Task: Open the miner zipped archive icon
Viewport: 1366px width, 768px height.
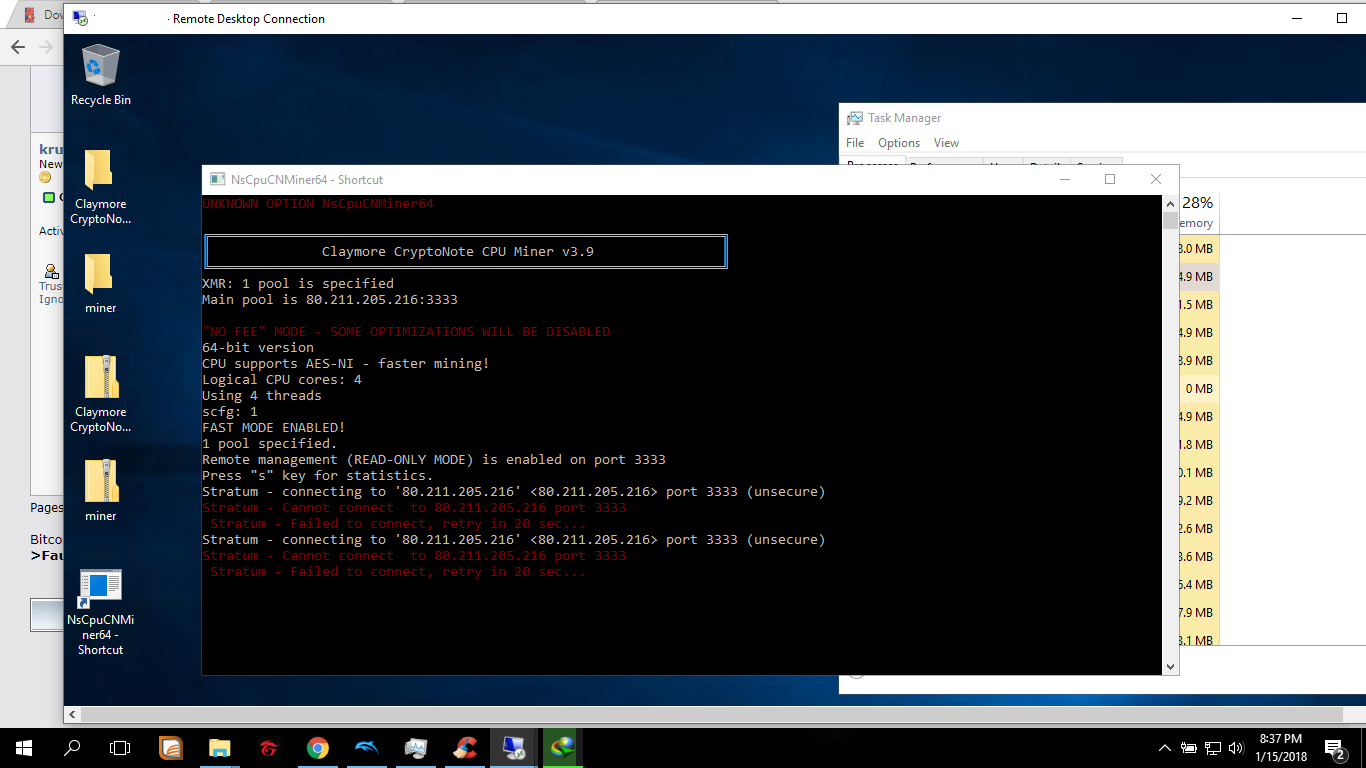Action: pyautogui.click(x=101, y=491)
